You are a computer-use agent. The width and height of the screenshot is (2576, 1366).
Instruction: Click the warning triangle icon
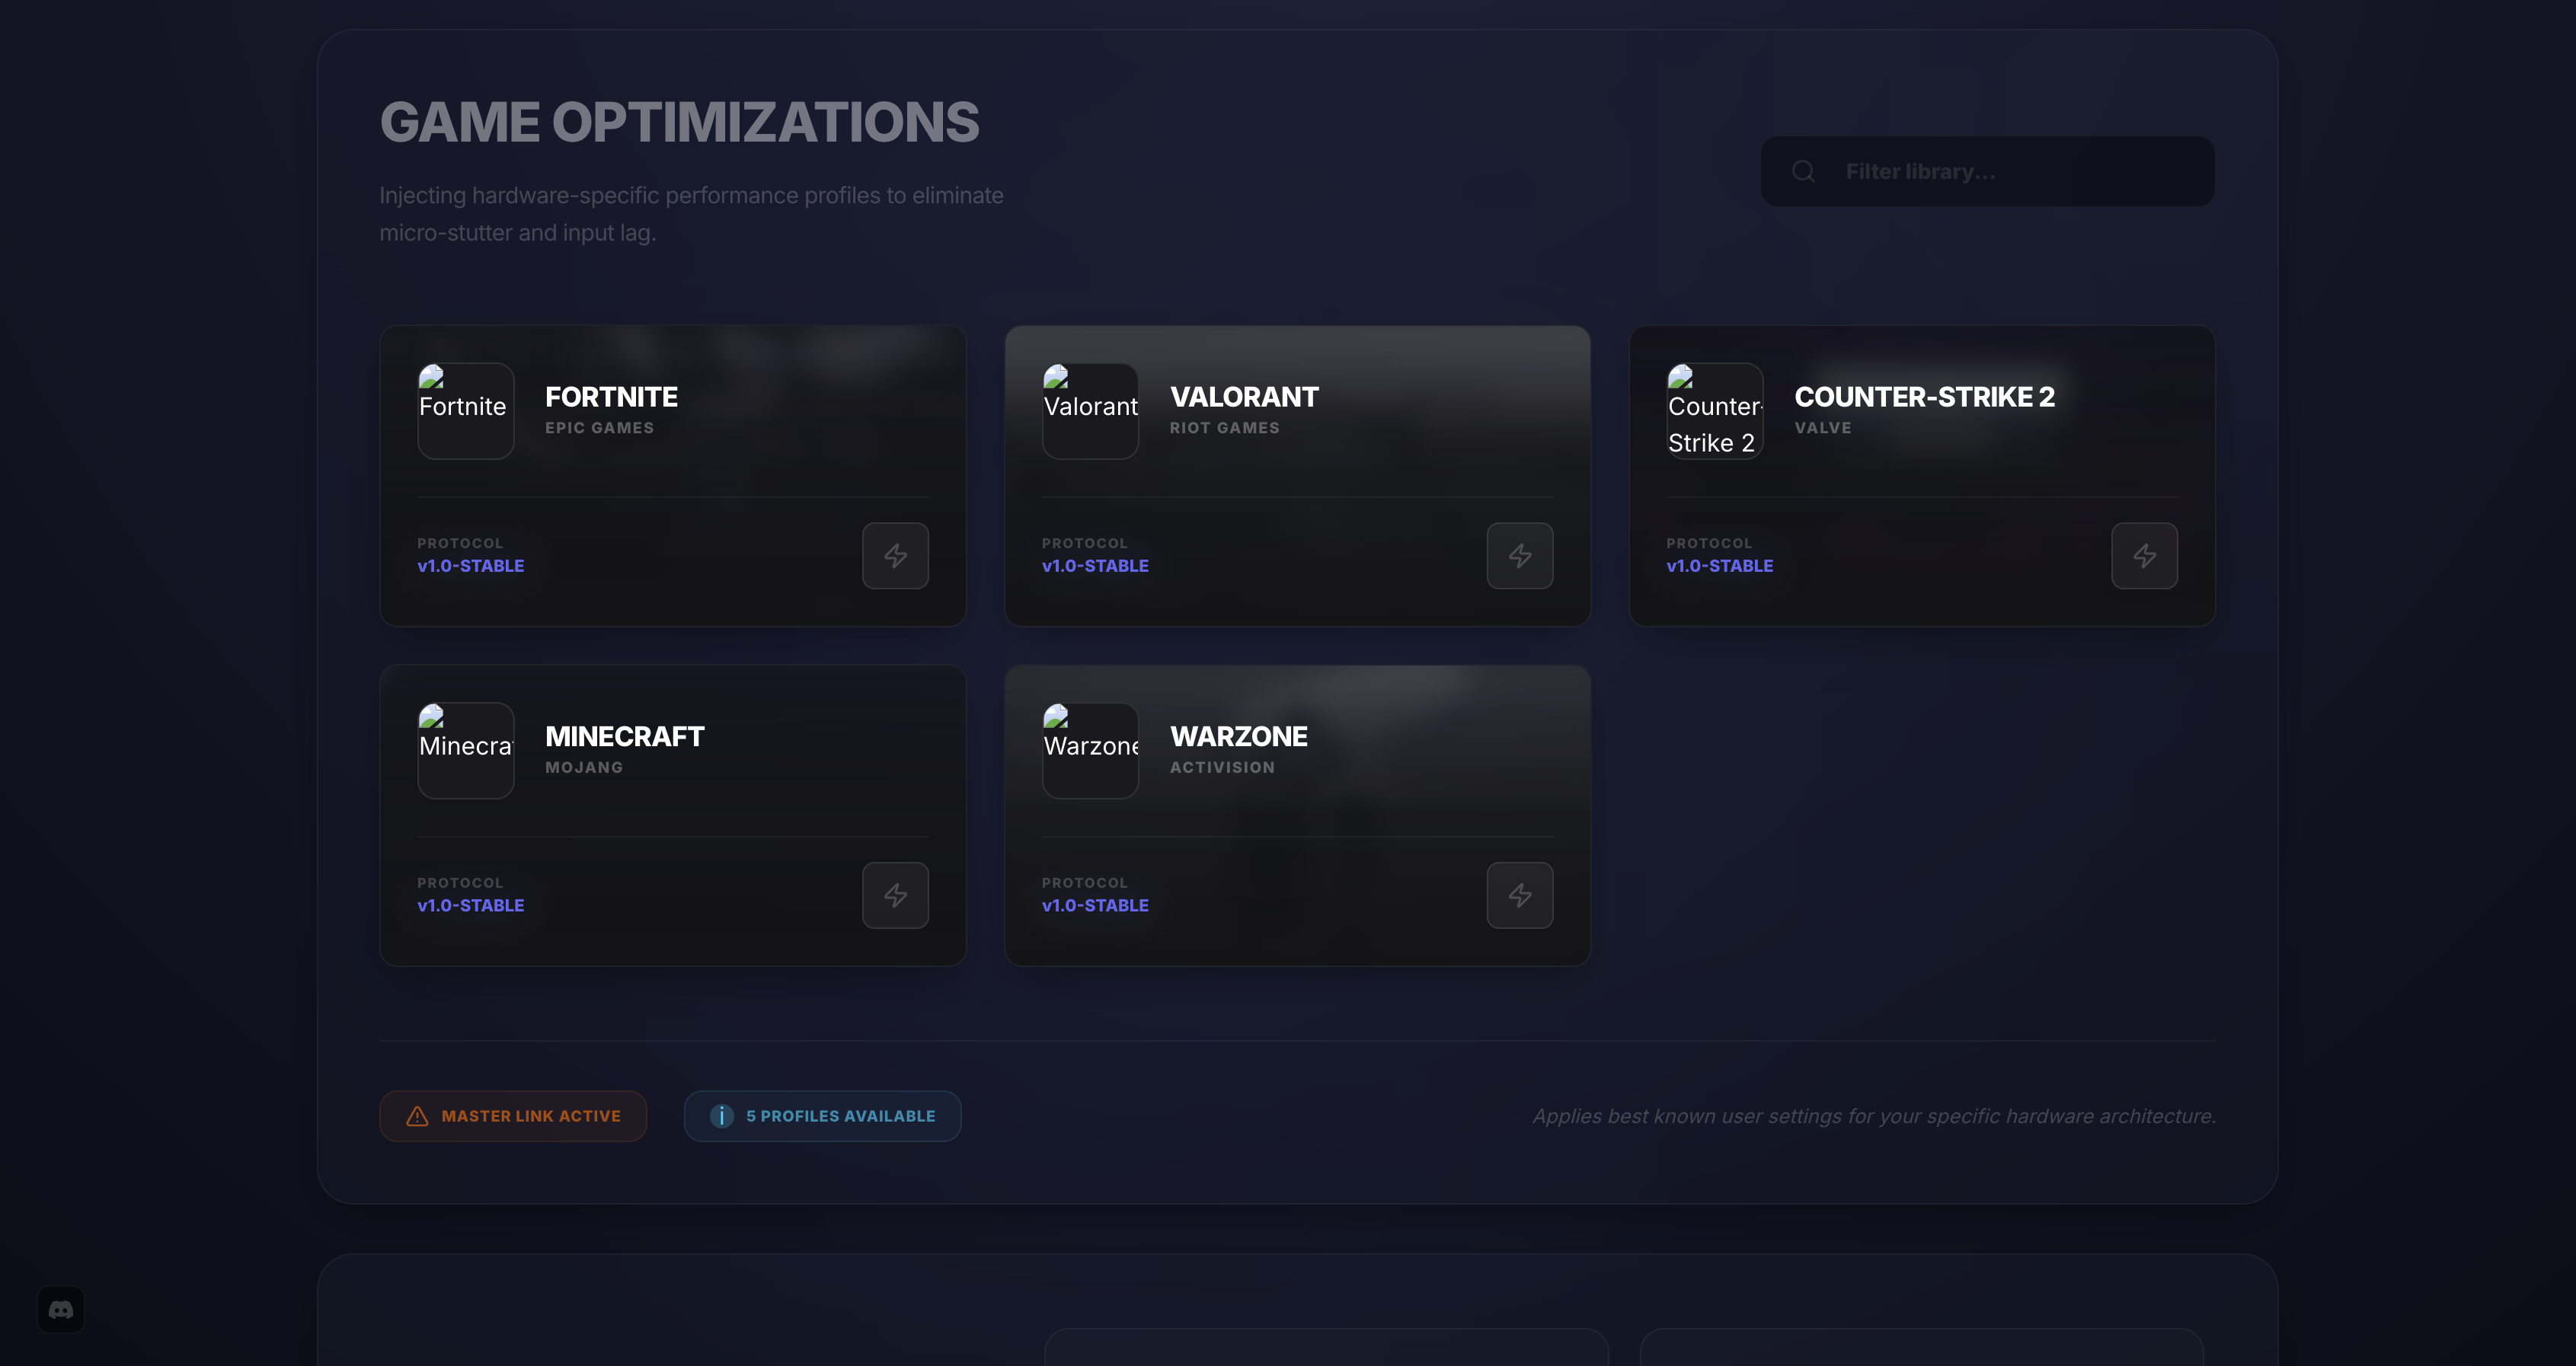(x=417, y=1116)
